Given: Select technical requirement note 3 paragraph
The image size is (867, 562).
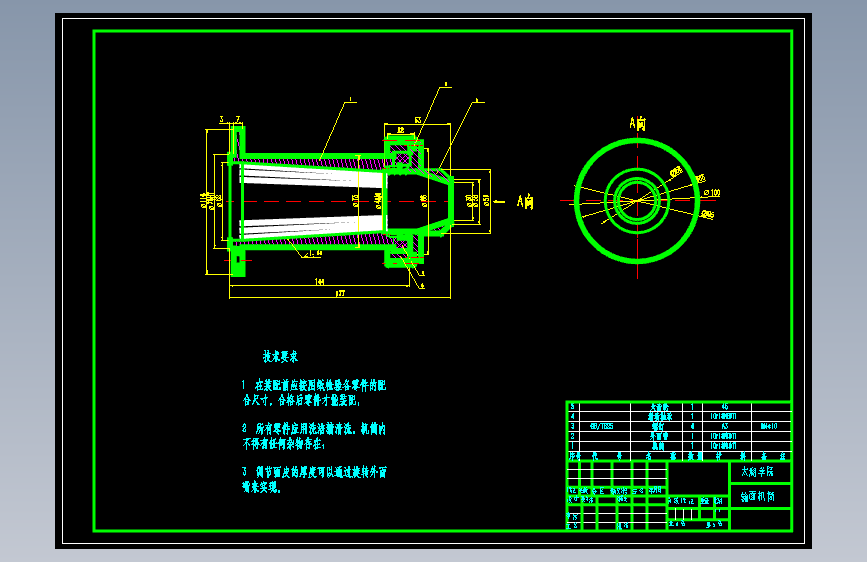Looking at the screenshot, I should (314, 480).
